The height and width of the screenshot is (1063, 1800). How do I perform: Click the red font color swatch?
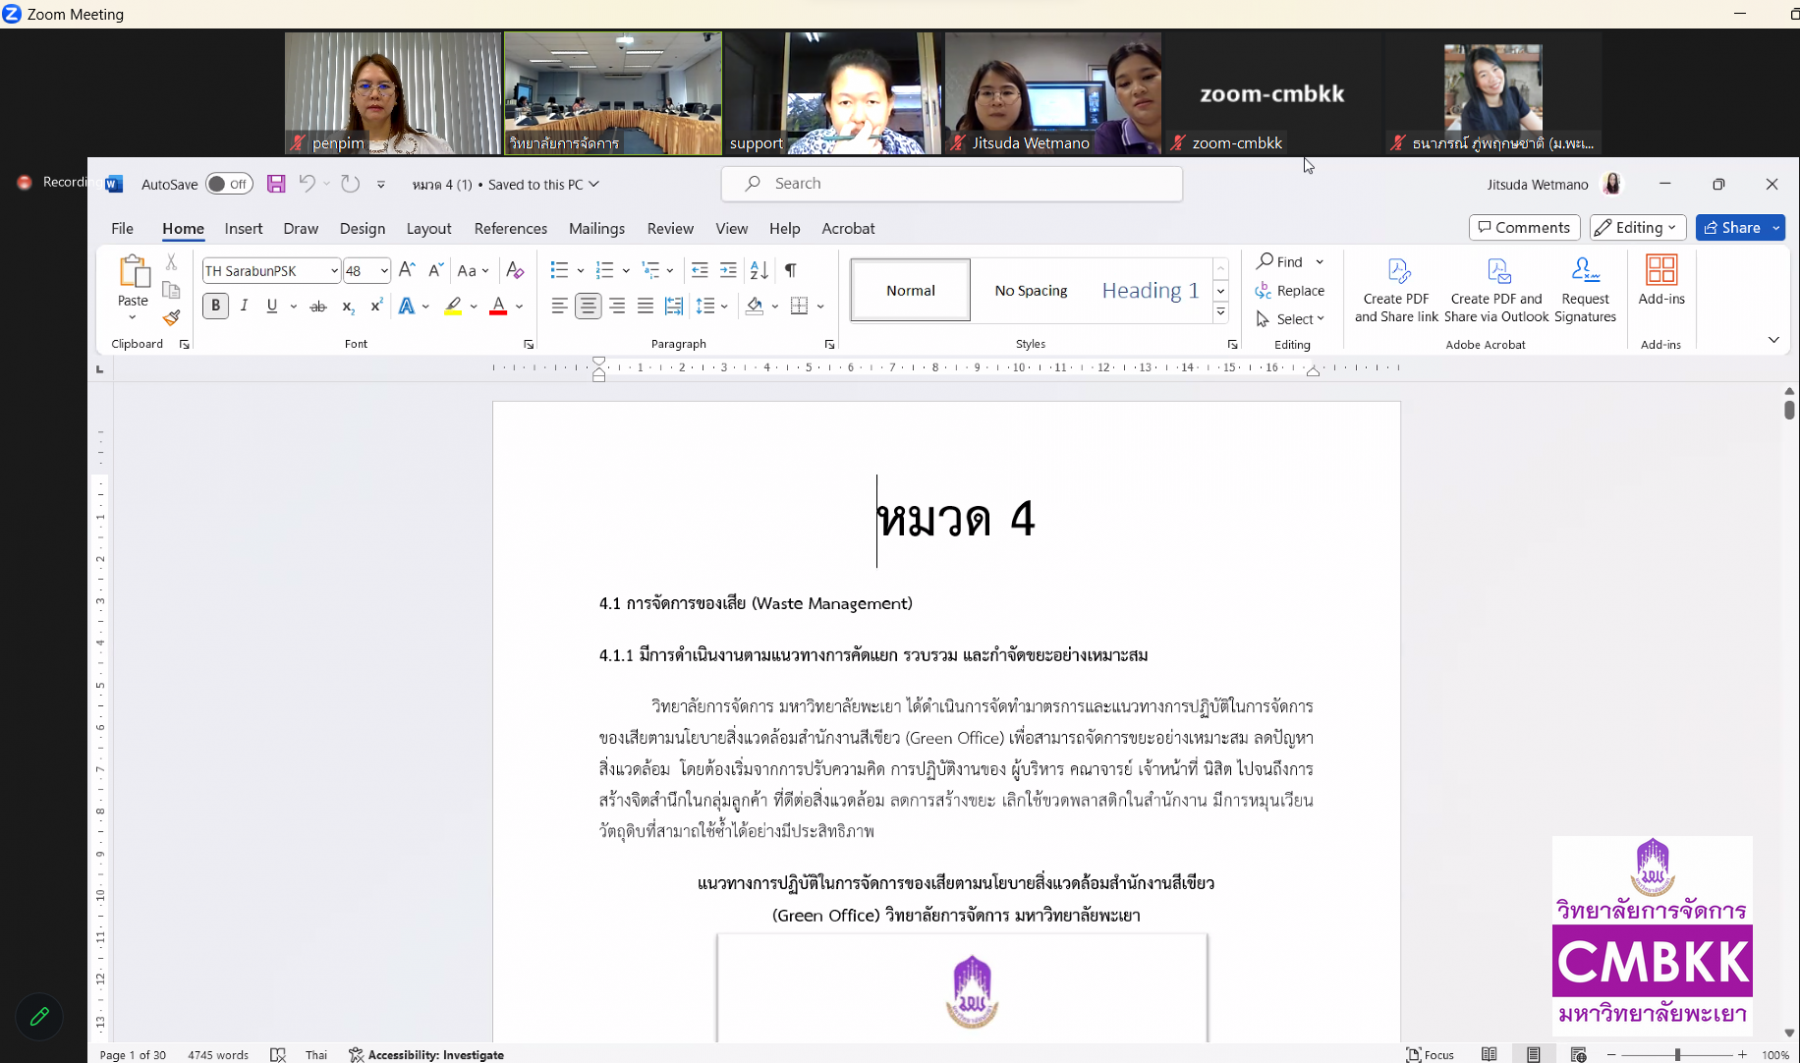click(498, 307)
